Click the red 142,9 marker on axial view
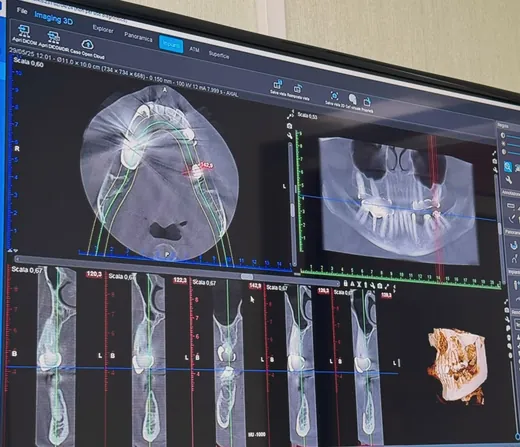The width and height of the screenshot is (520, 447). pyautogui.click(x=207, y=165)
